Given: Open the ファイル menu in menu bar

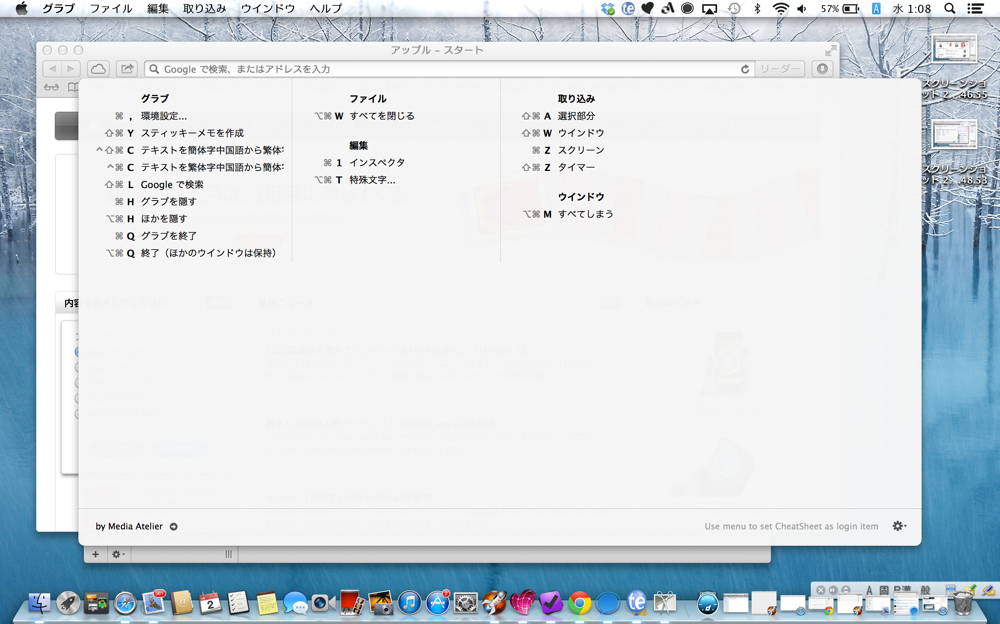Looking at the screenshot, I should (x=110, y=8).
